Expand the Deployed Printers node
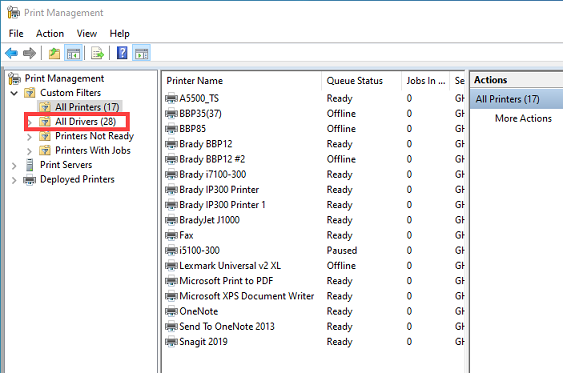Image resolution: width=563 pixels, height=373 pixels. 14,180
